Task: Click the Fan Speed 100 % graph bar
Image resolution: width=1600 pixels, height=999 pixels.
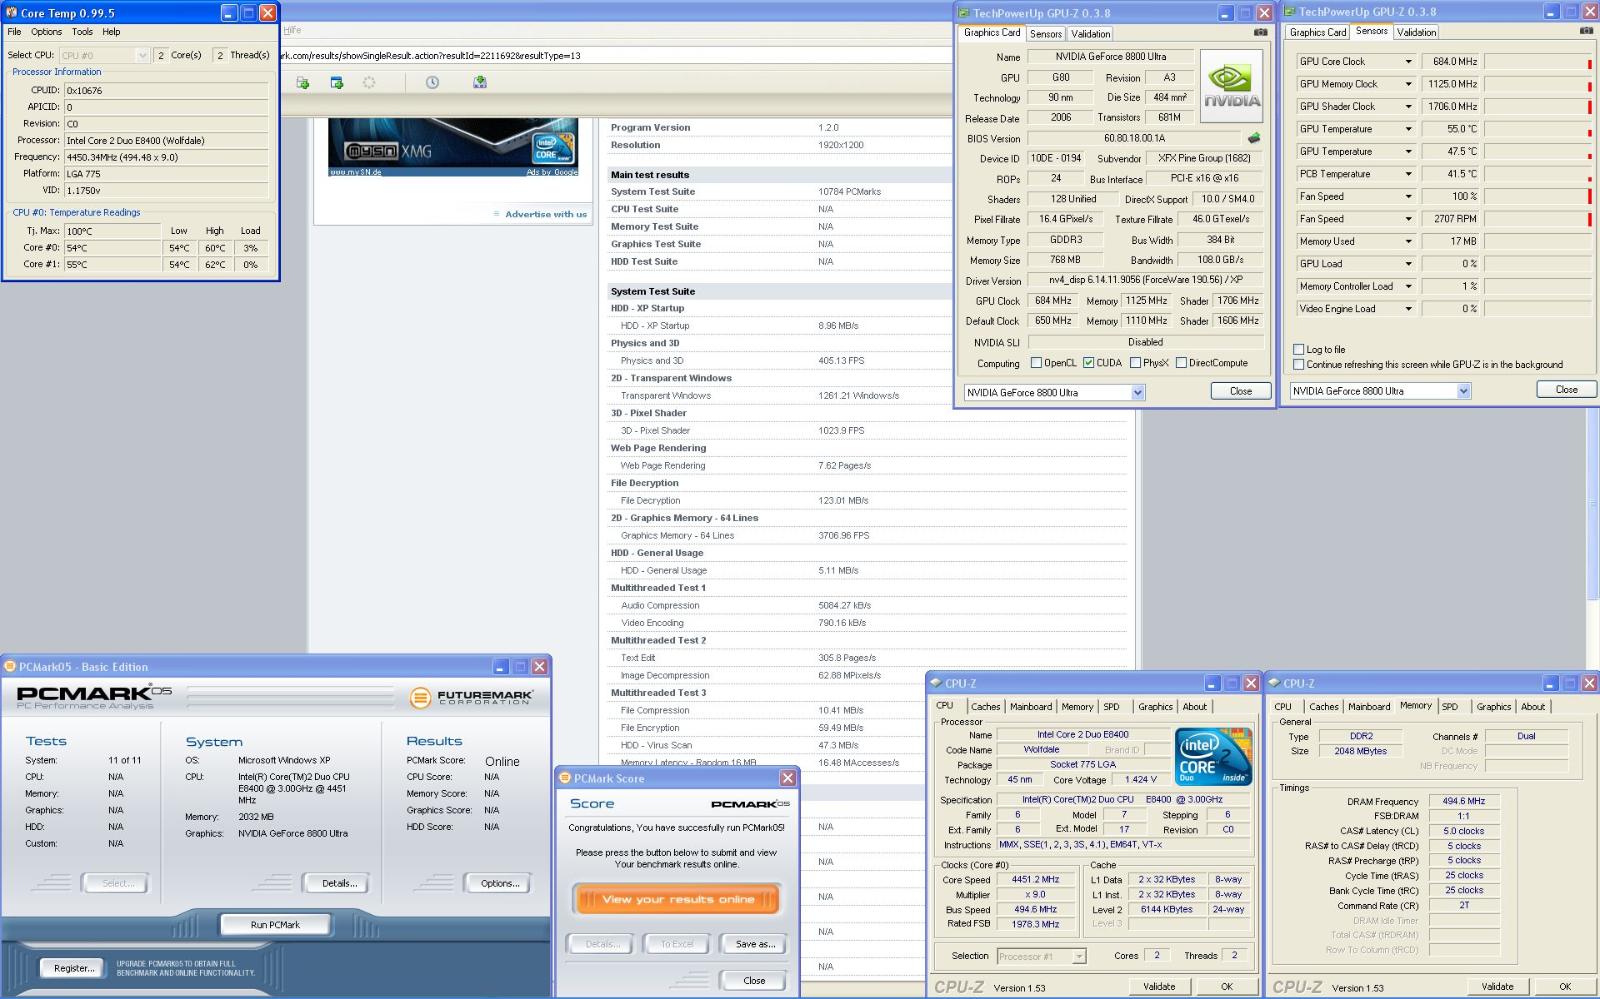Action: (1538, 196)
